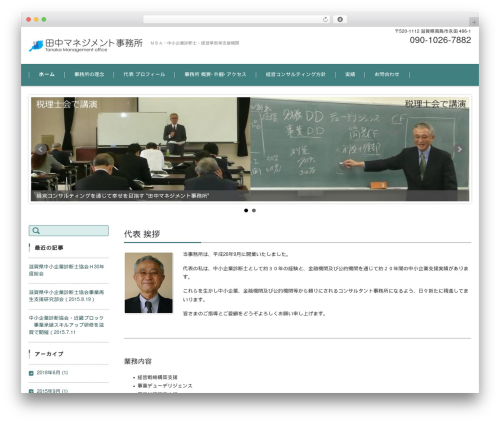This screenshot has width=500, height=423.
Task: Expand the 2018年6月 archive plus icon
Action: click(x=31, y=373)
